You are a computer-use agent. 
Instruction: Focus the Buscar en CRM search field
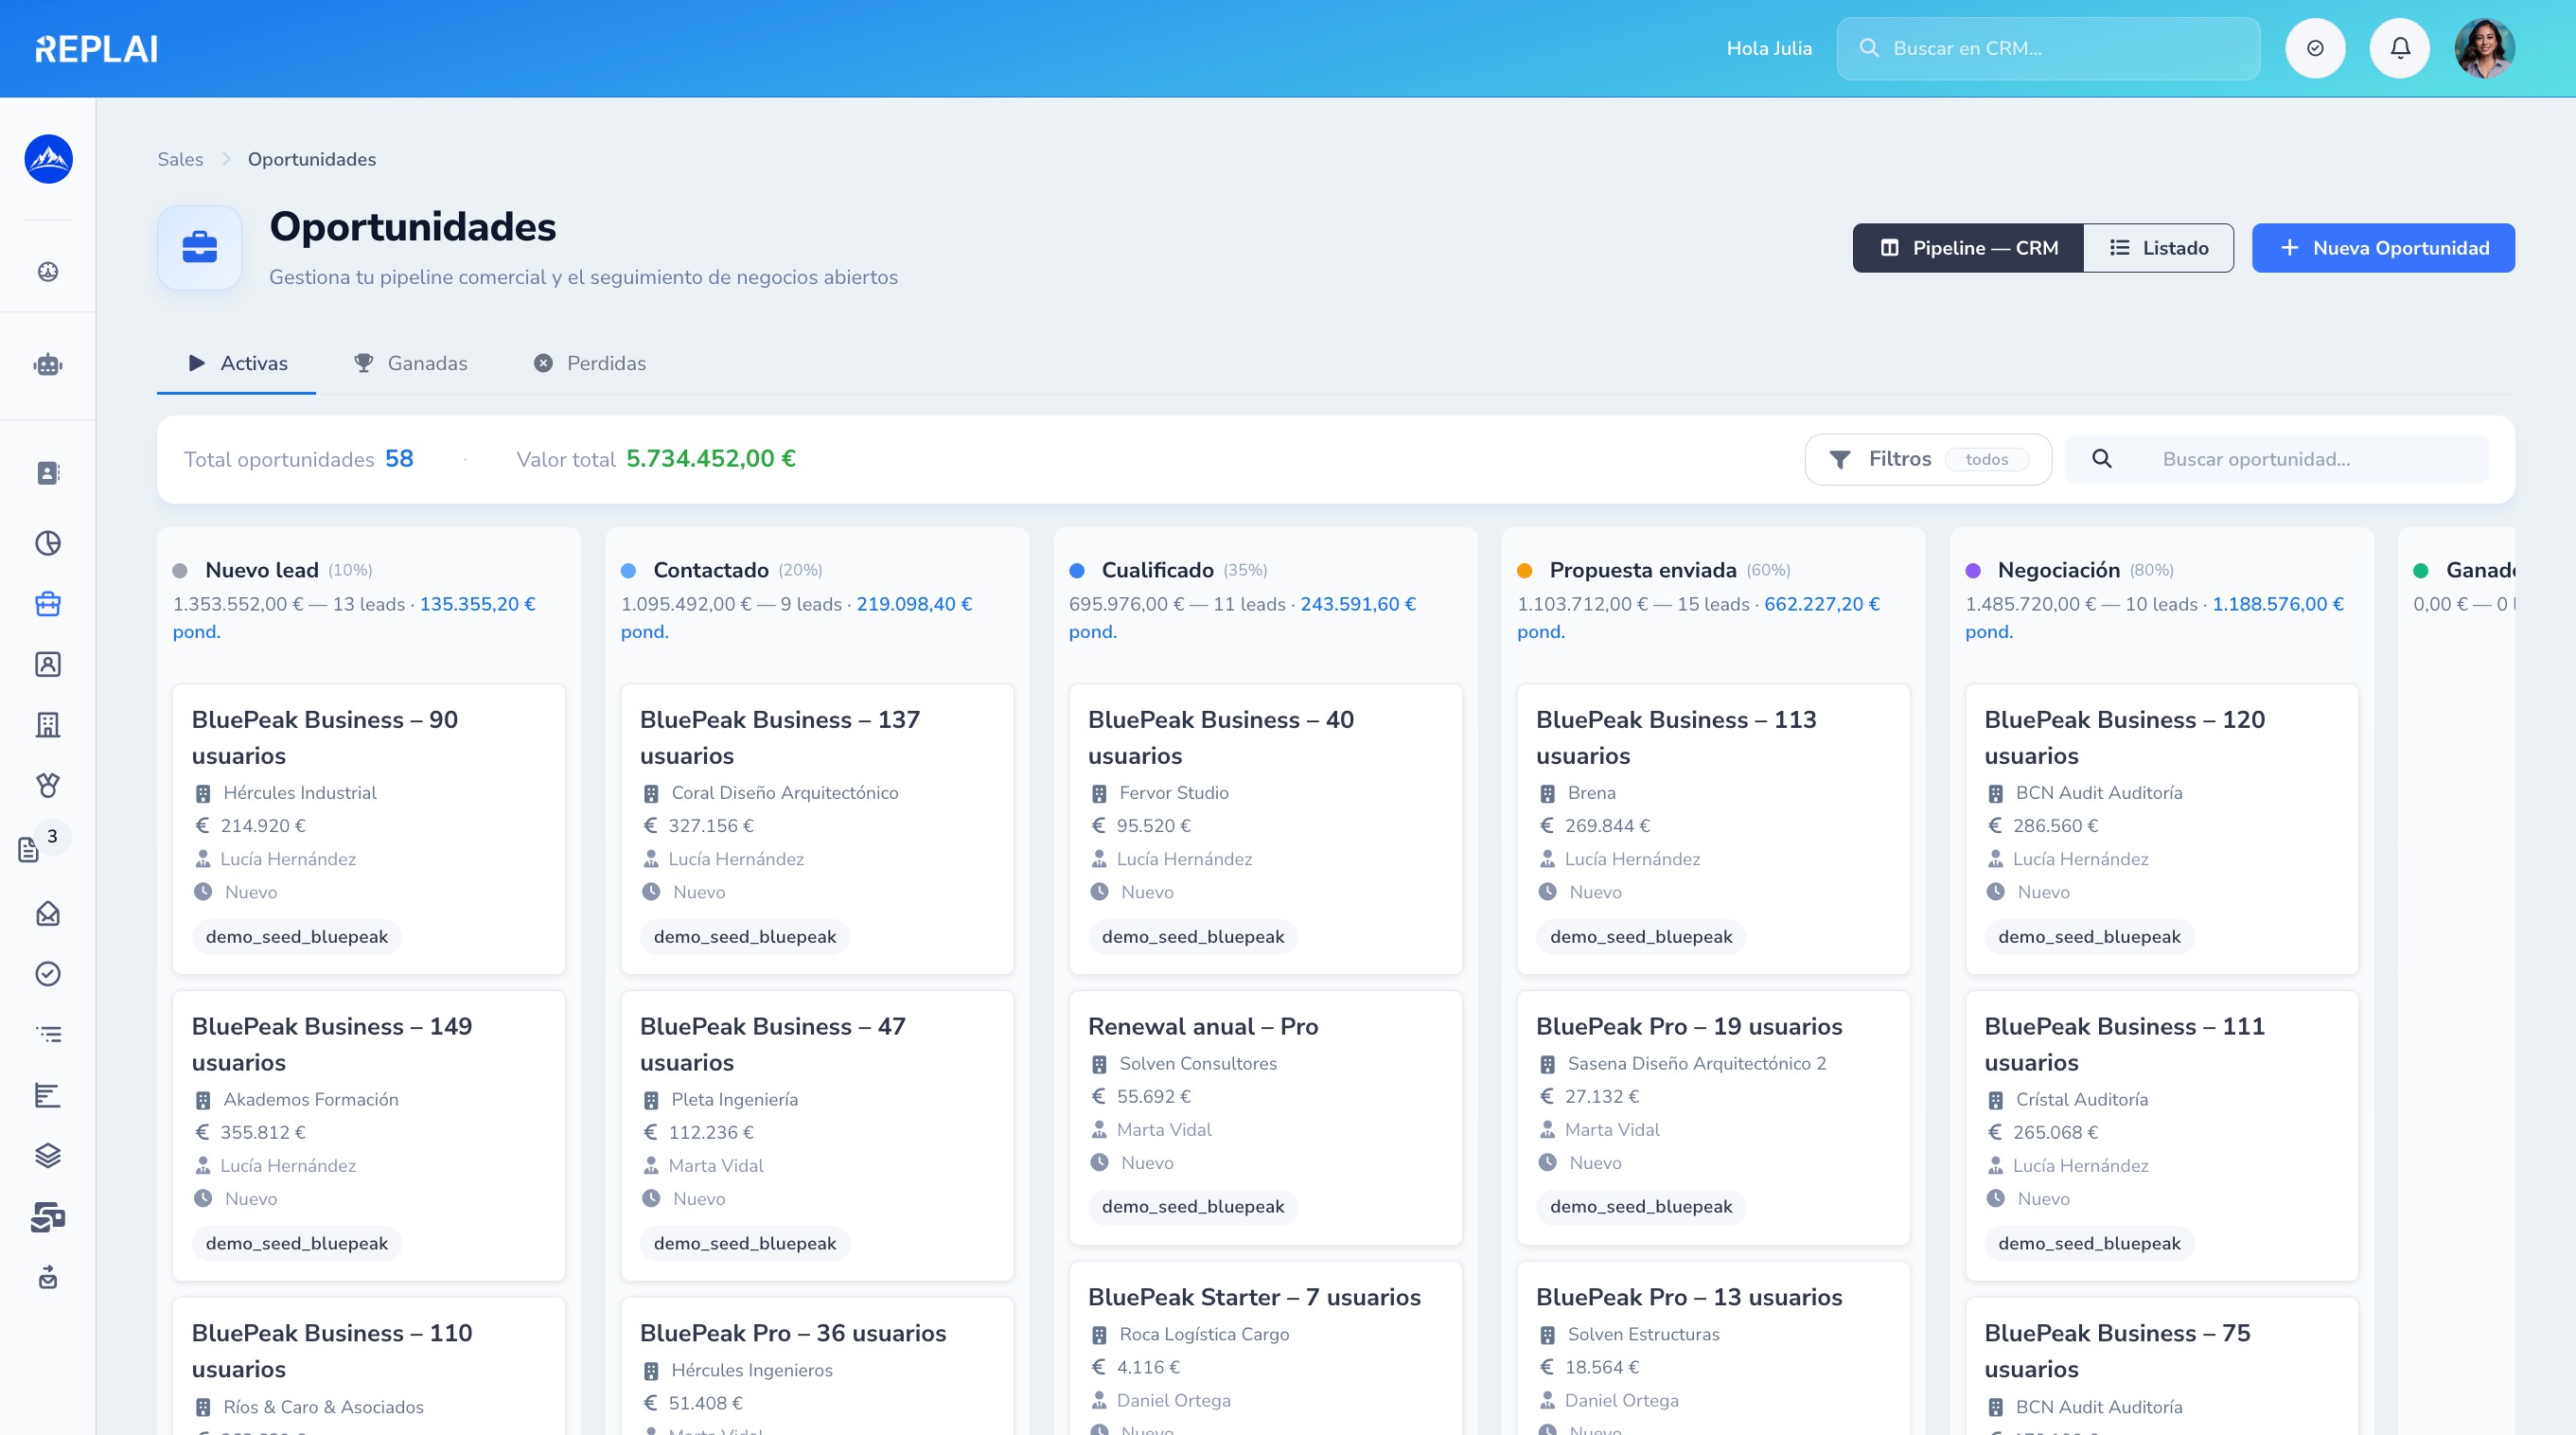(x=2048, y=48)
